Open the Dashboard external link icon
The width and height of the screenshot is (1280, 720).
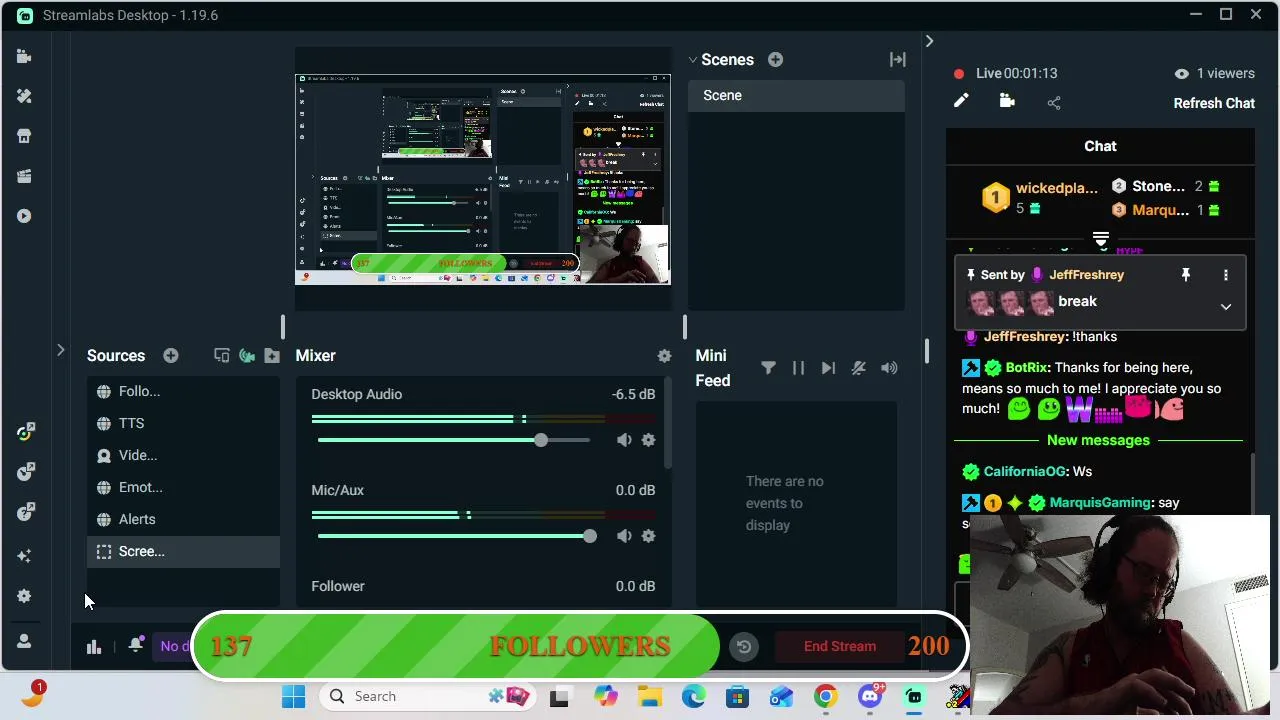(x=26, y=432)
